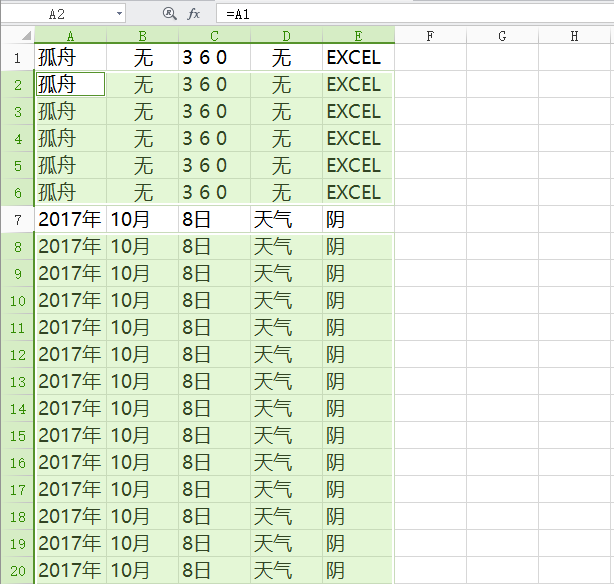Viewport: 614px width, 584px height.
Task: Click cell A7 containing 2017年
Action: click(71, 219)
